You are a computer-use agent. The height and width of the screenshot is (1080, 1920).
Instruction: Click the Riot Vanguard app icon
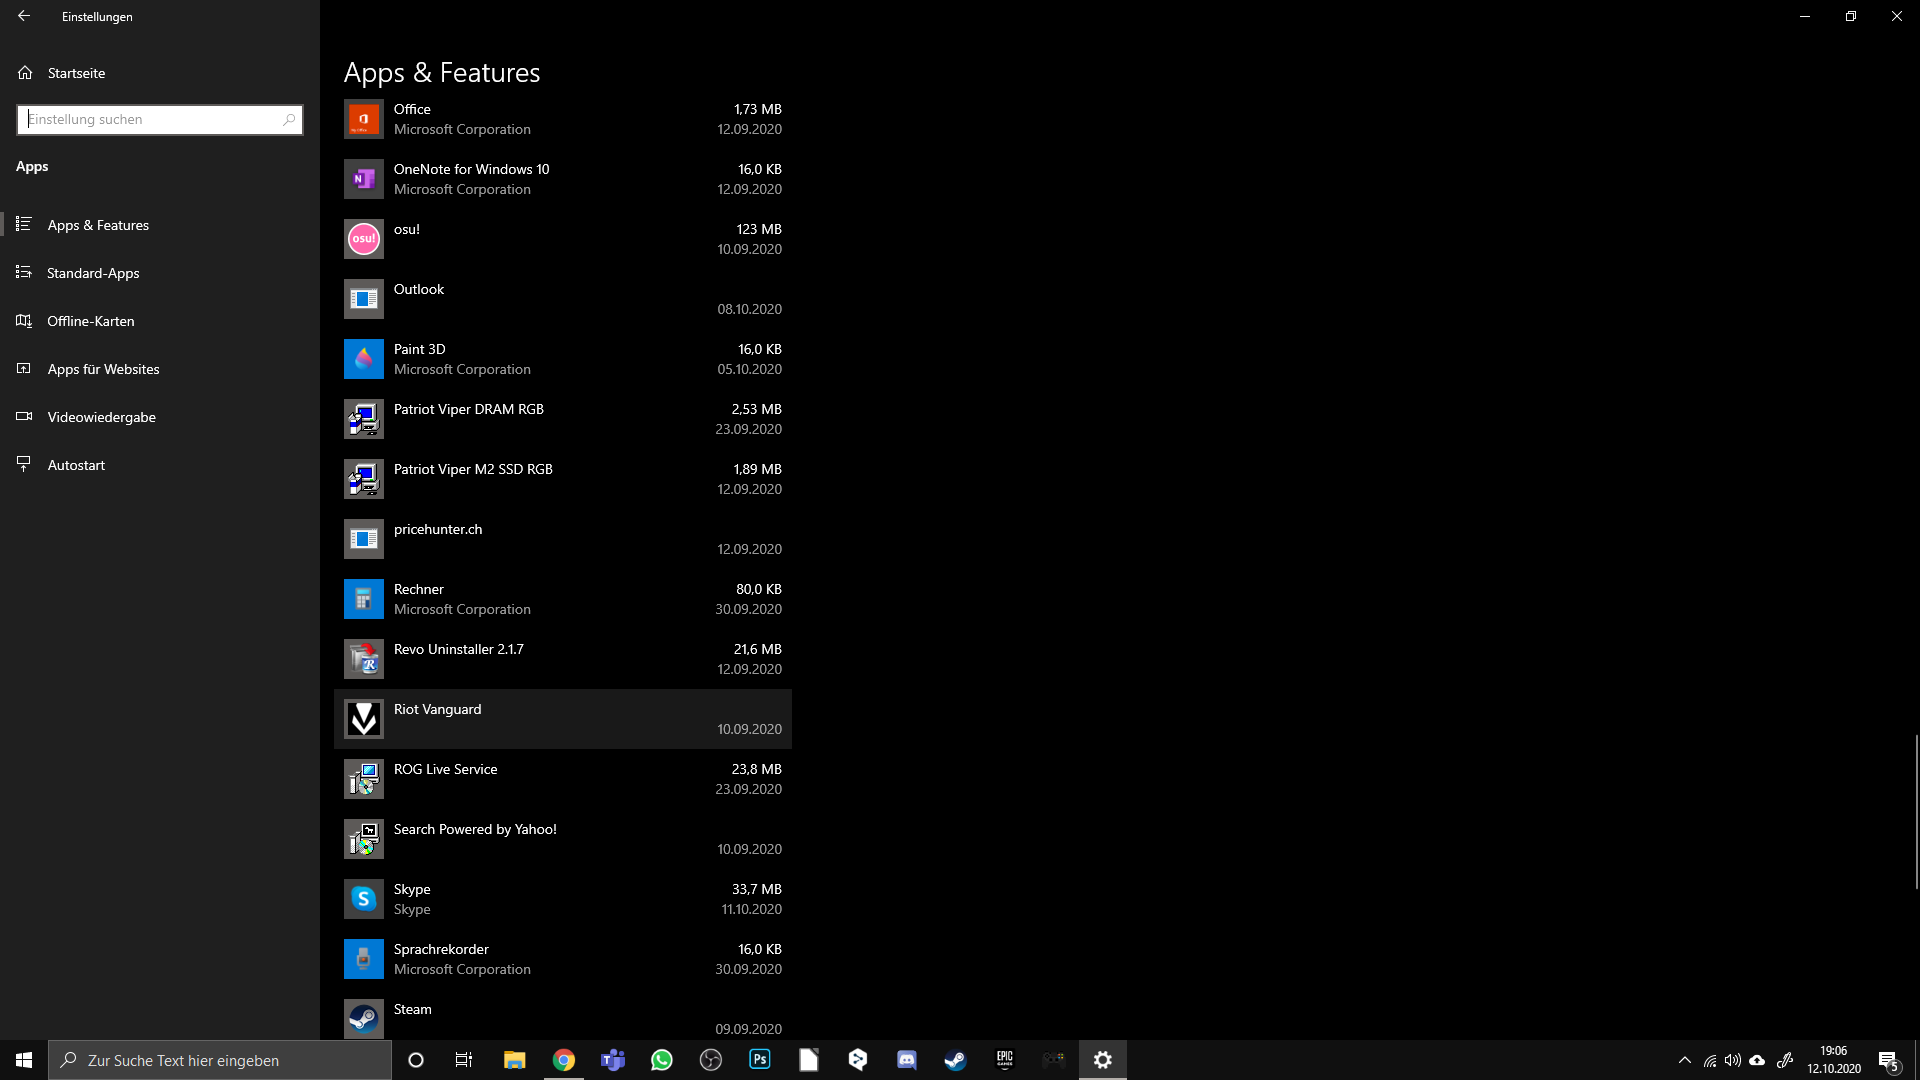click(x=363, y=719)
